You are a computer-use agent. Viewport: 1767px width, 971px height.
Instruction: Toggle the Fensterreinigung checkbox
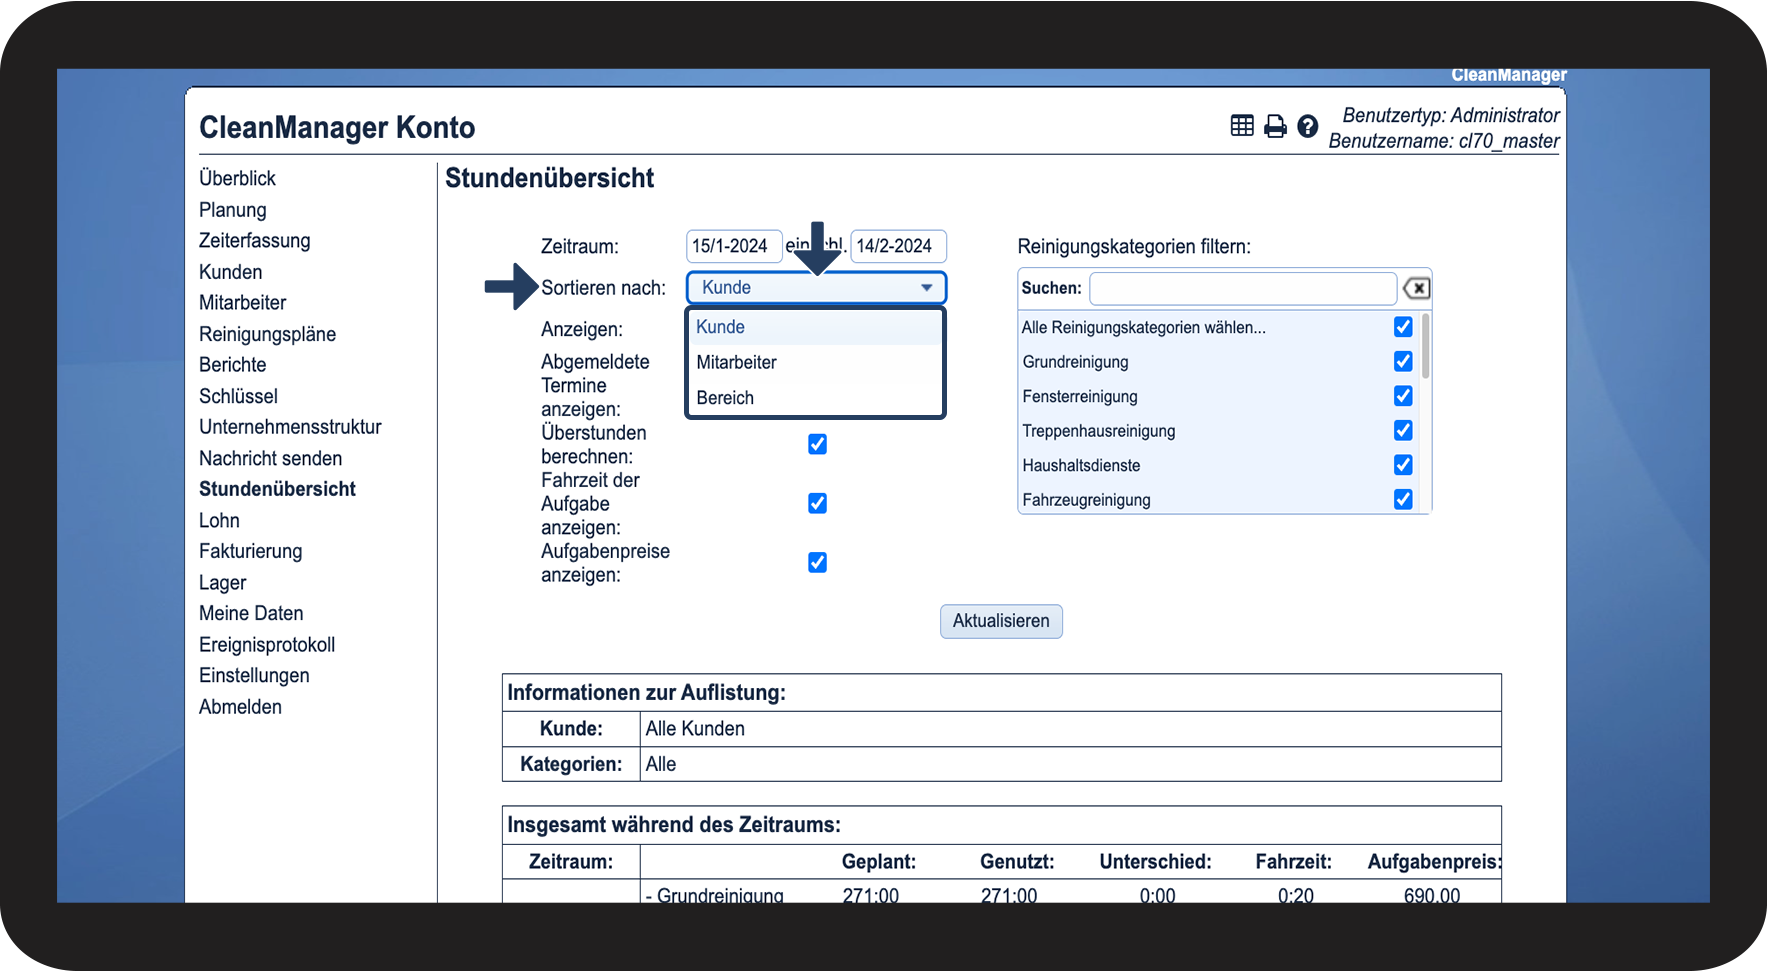click(1403, 396)
